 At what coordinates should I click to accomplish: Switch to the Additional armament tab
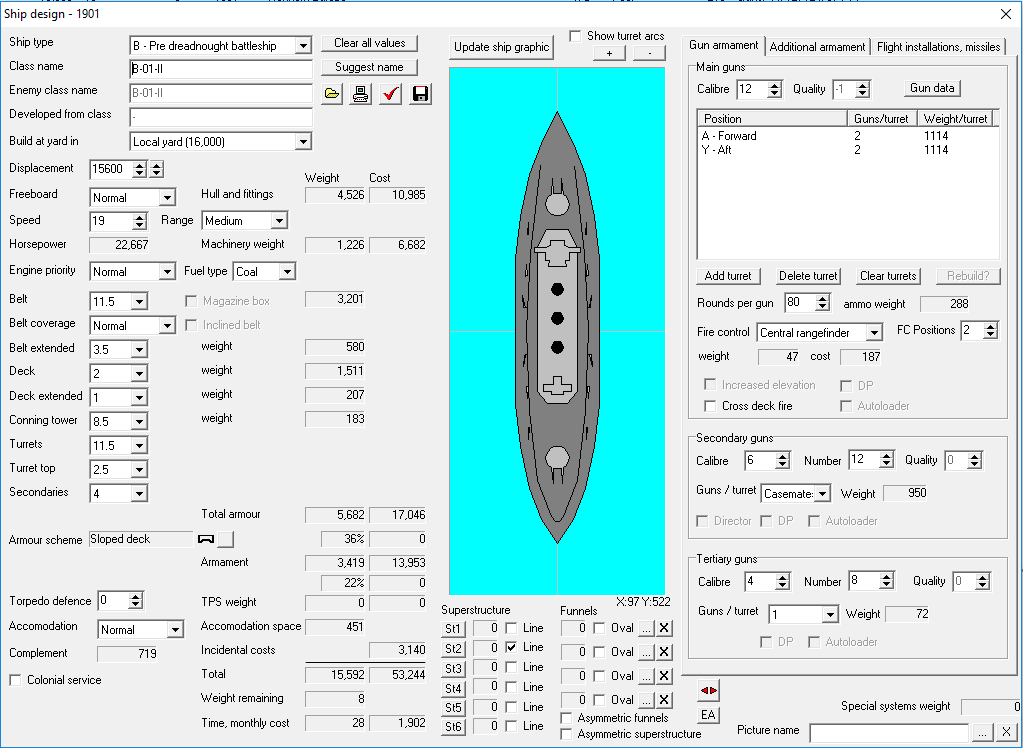[817, 47]
